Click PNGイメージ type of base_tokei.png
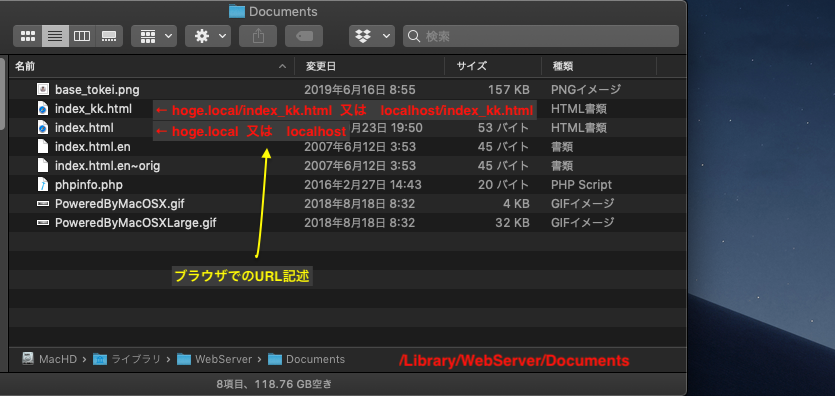Image resolution: width=835 pixels, height=396 pixels. 586,89
